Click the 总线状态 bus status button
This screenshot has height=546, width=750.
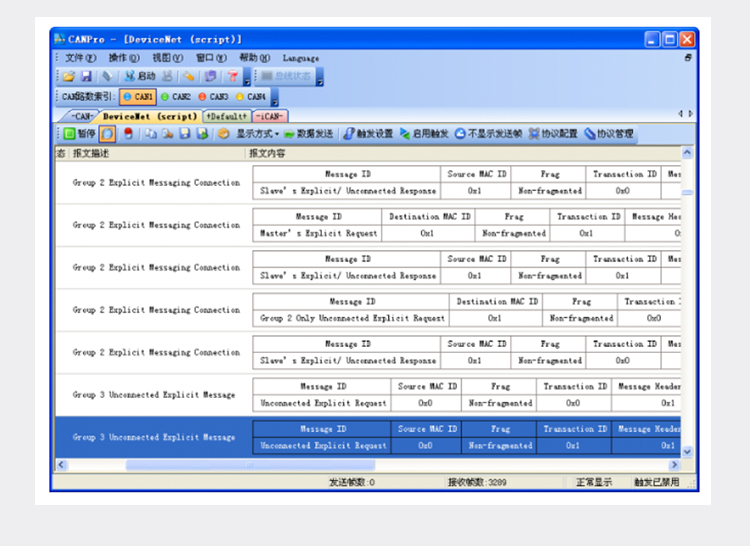286,76
